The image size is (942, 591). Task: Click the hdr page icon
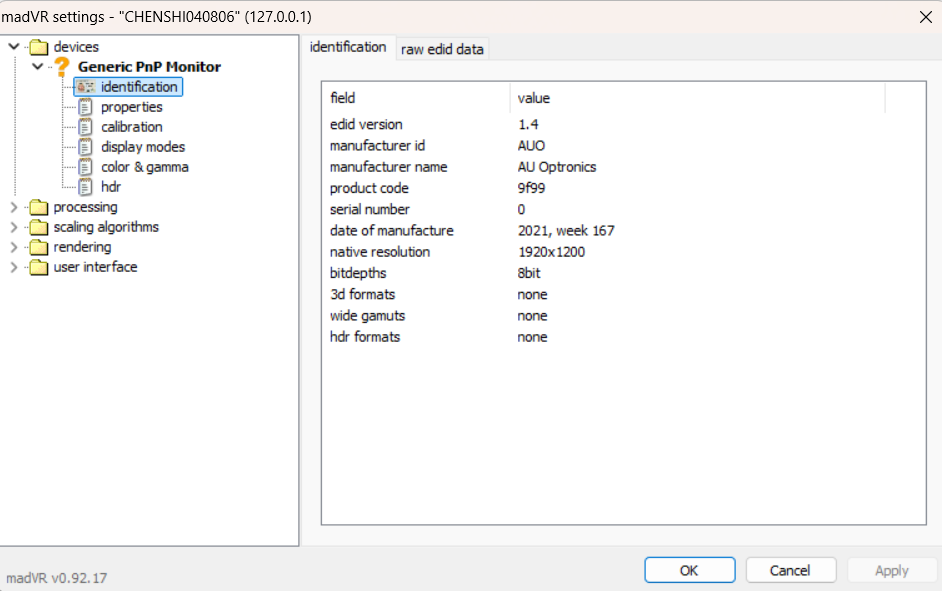click(85, 187)
